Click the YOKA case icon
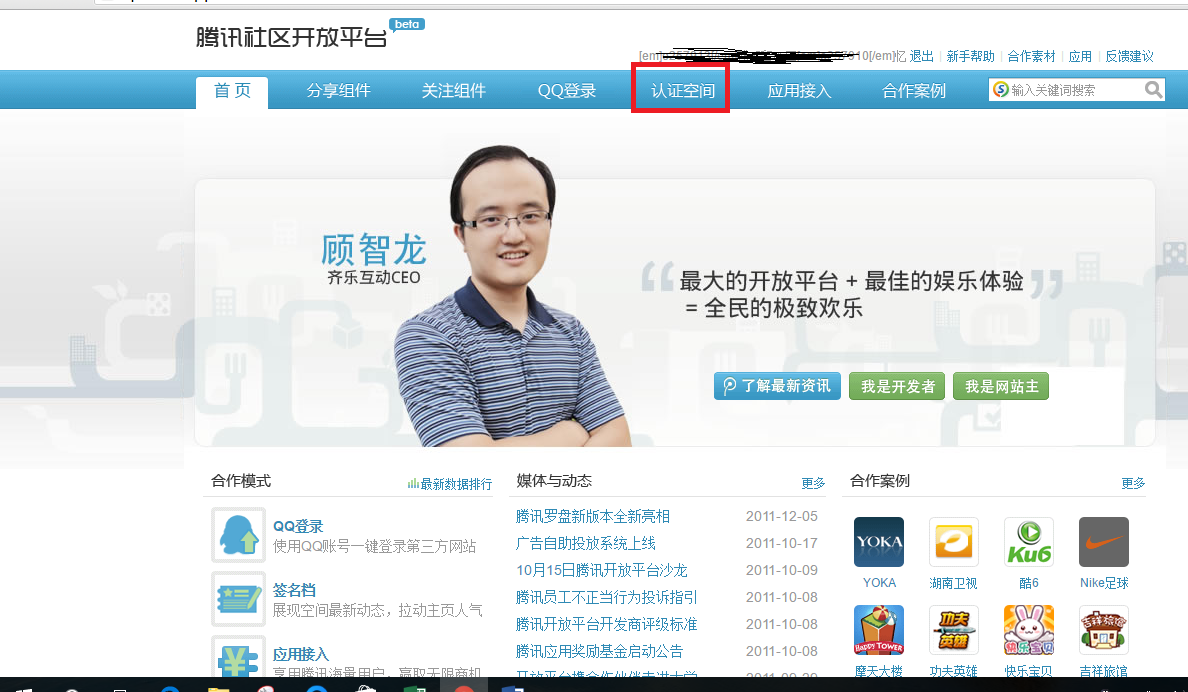 pyautogui.click(x=879, y=542)
